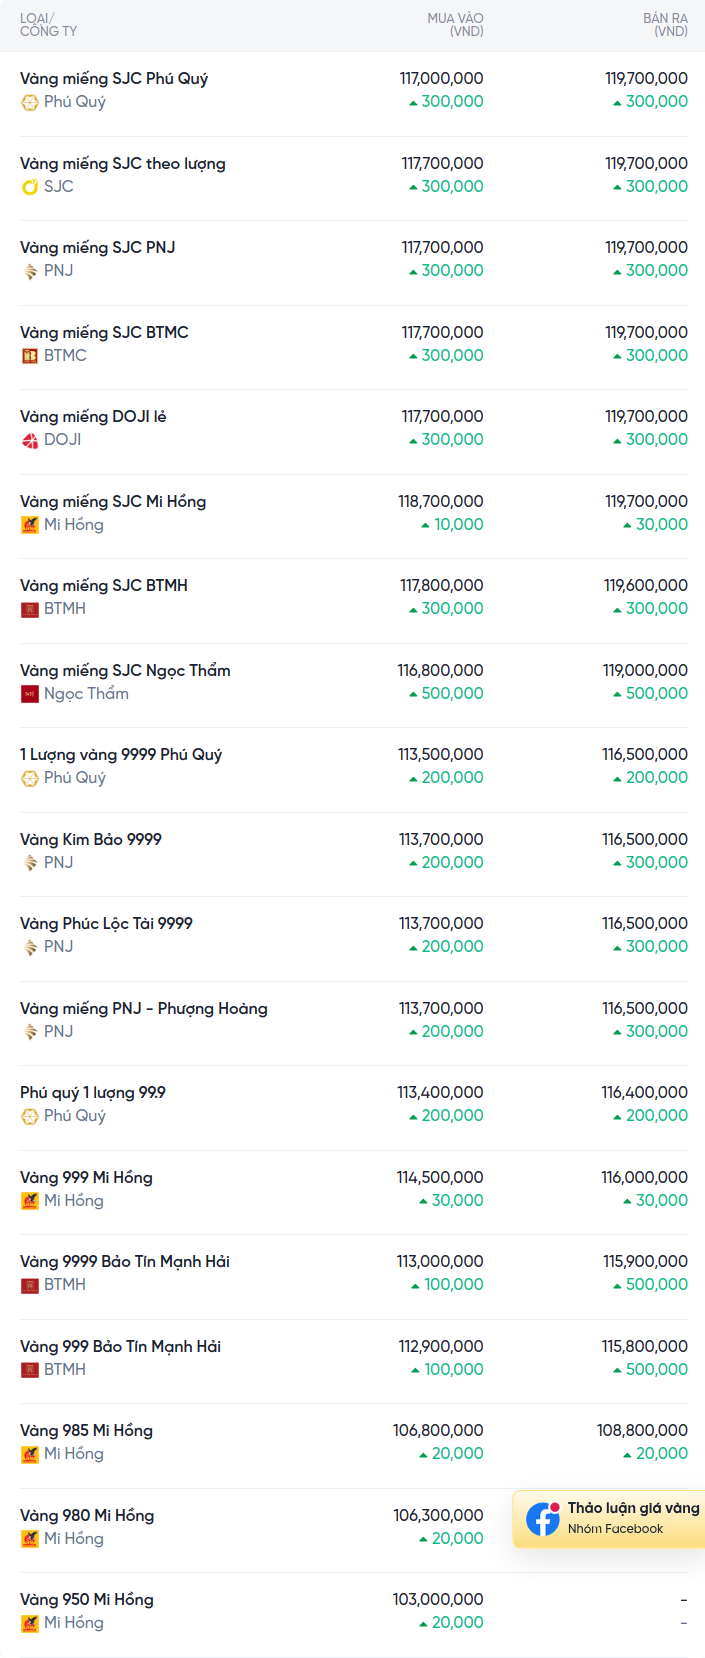Click the Phú Quý logo under Vàng miếng SJC Phú Quý
Viewport: 705px width, 1658px height.
click(x=30, y=102)
